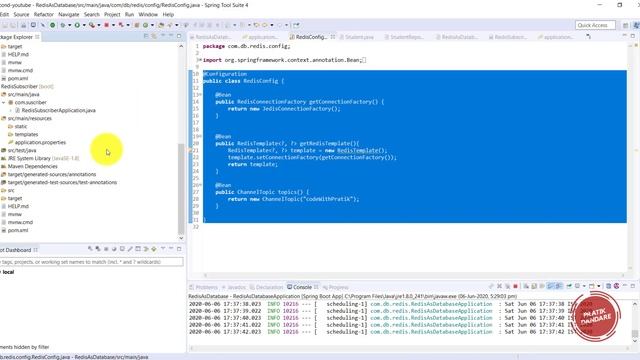Toggle Pin Console
This screenshot has height=360, width=640.
(569, 286)
